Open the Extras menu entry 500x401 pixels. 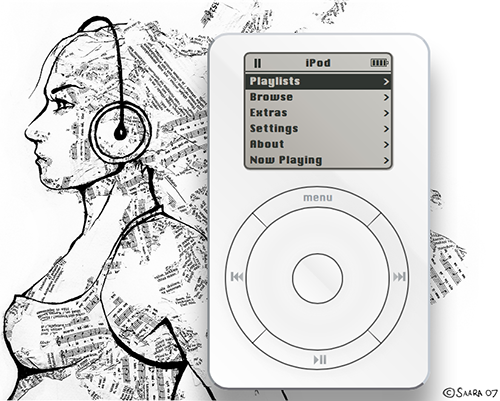click(318, 113)
